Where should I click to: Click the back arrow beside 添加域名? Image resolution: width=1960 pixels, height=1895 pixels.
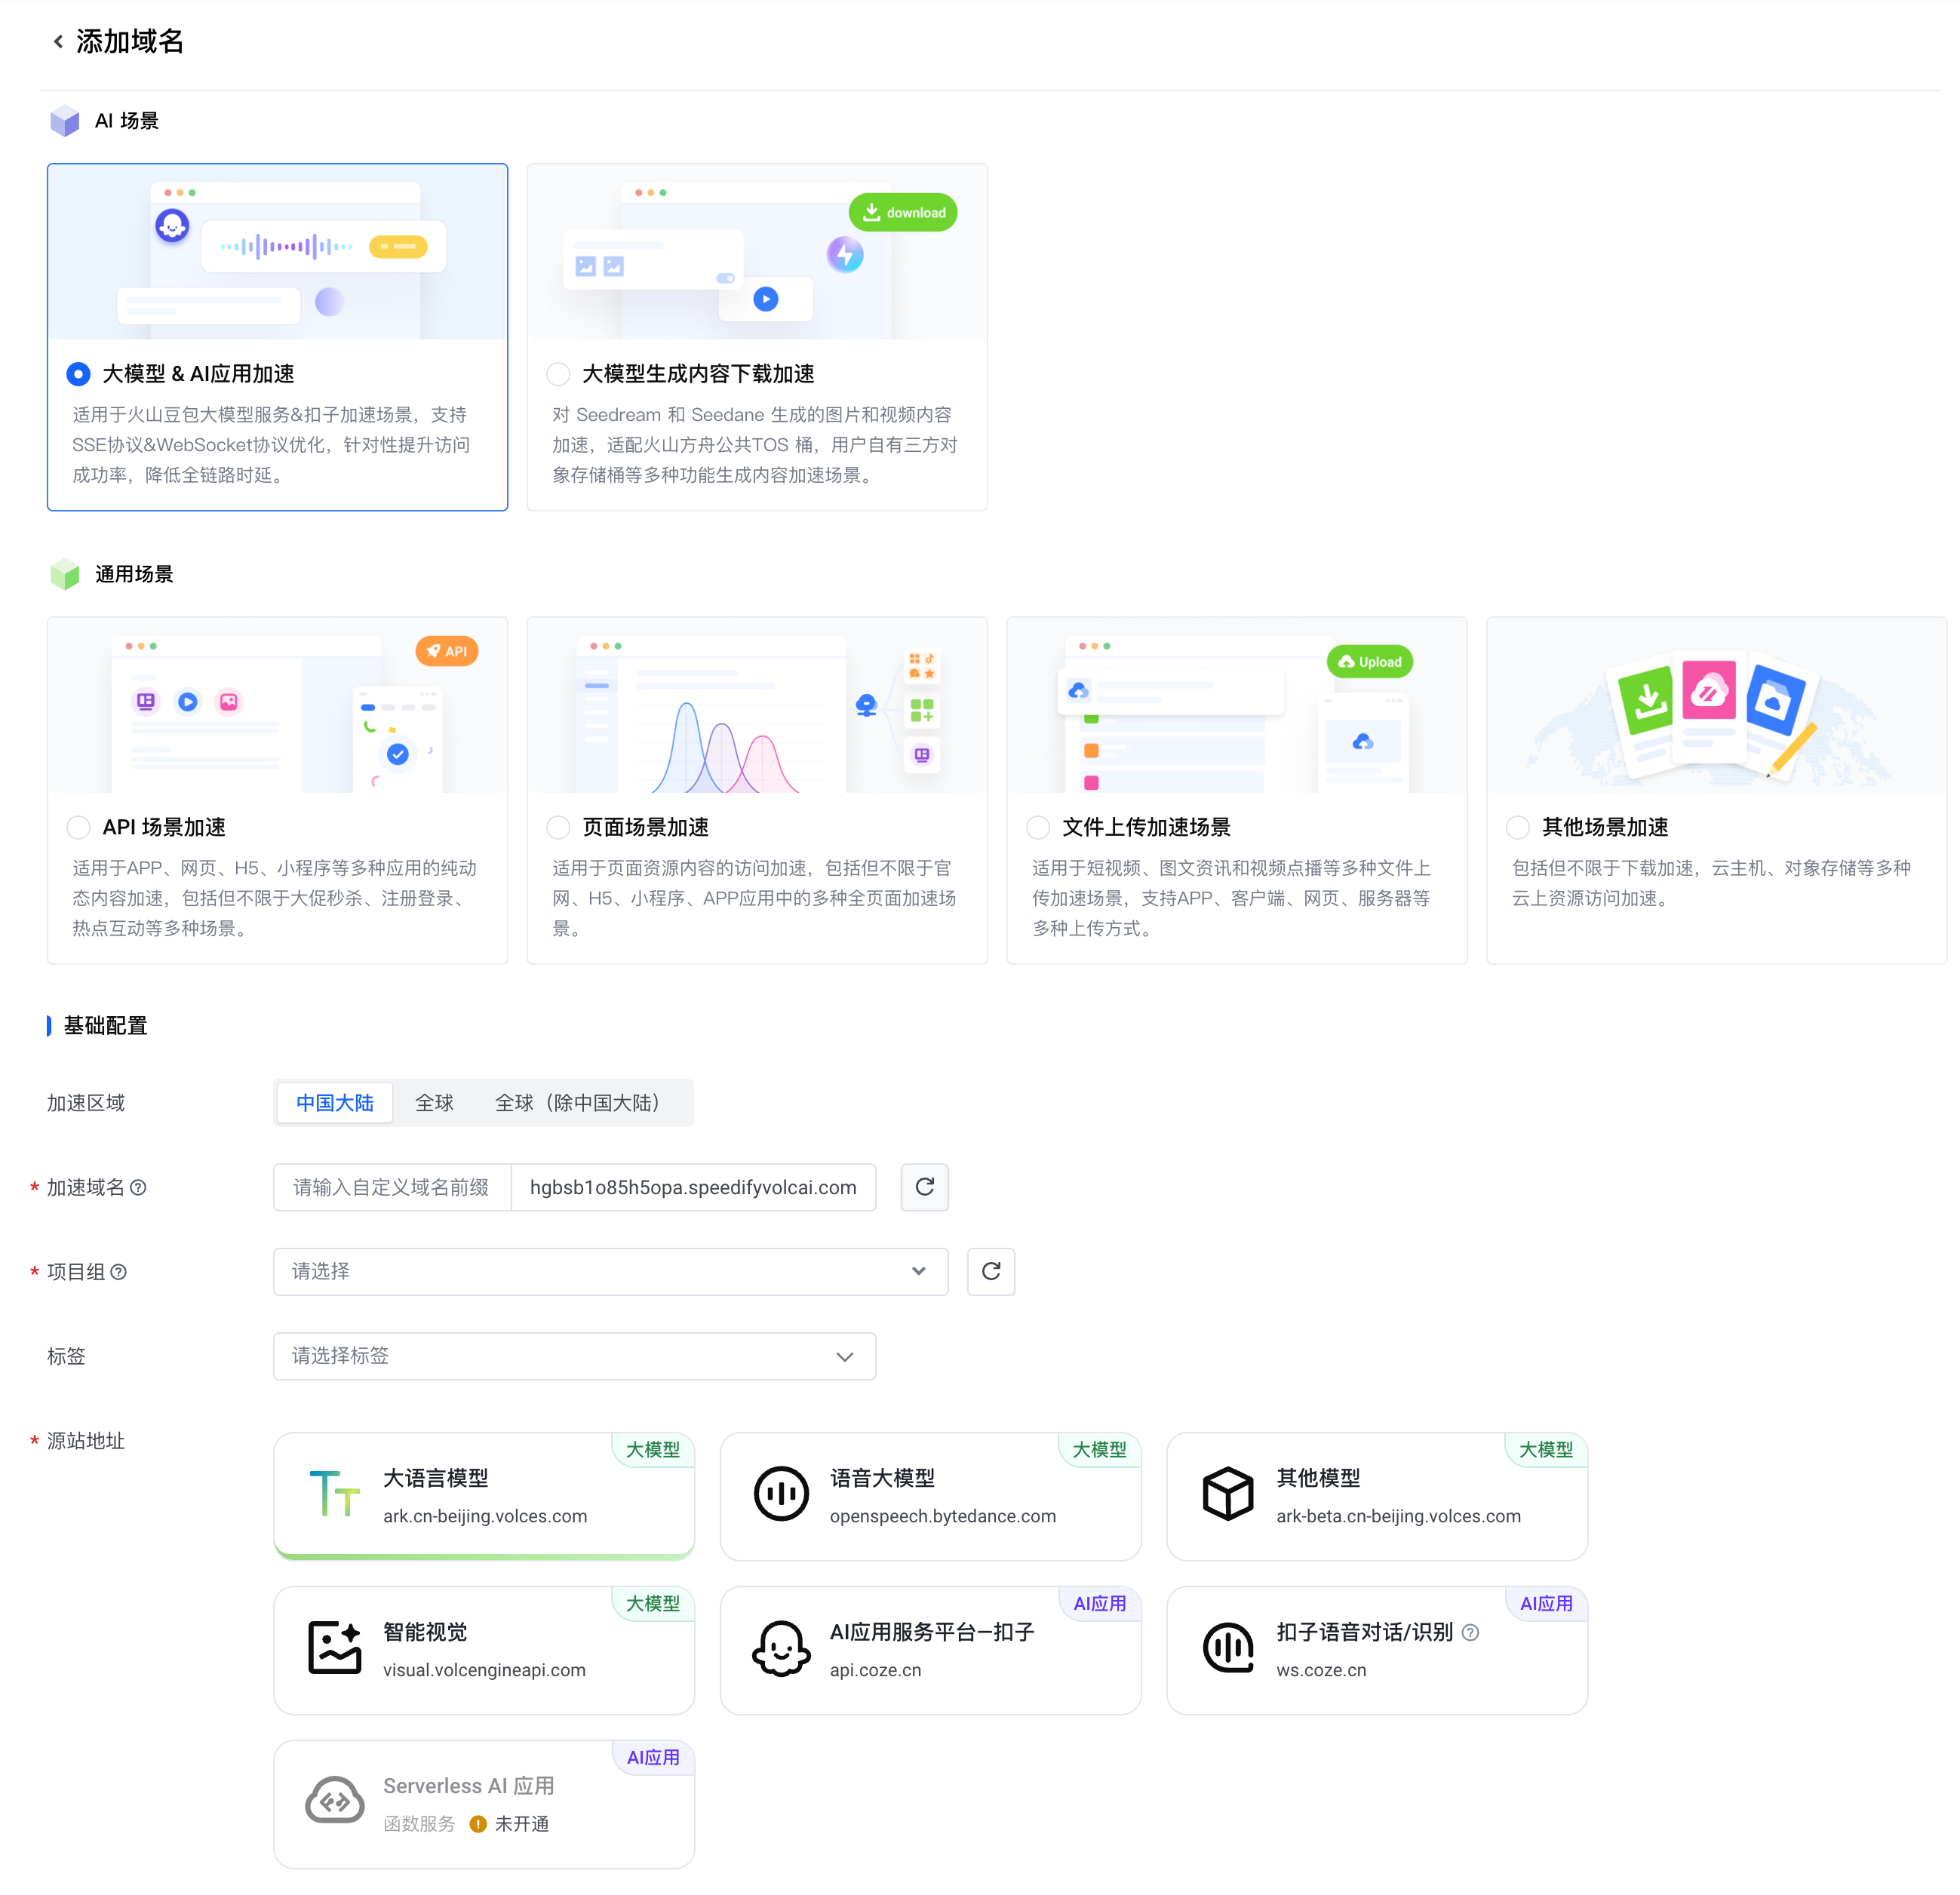58,42
